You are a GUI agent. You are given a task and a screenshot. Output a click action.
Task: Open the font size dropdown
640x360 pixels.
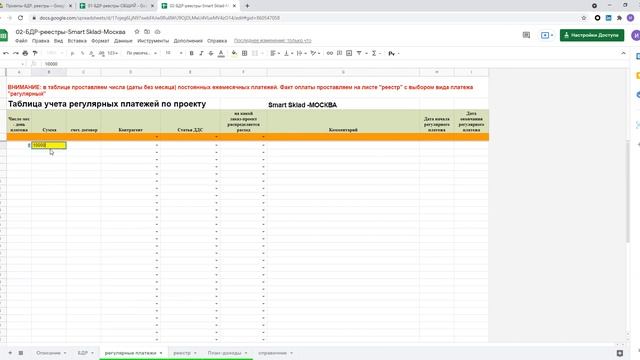[x=173, y=53]
